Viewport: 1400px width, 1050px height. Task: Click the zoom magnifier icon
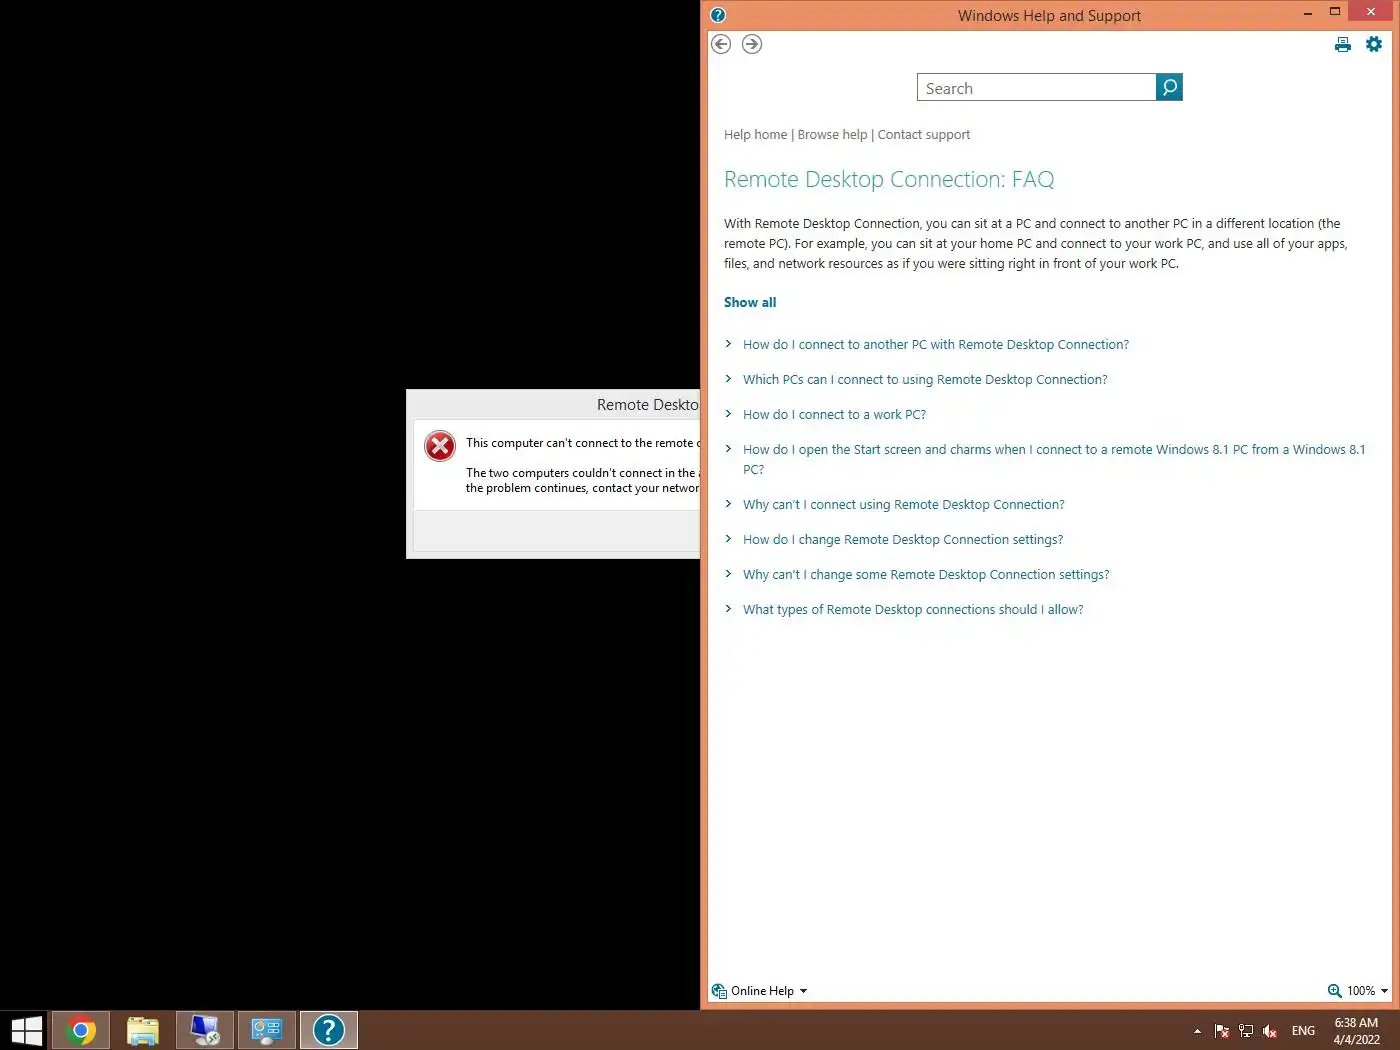click(1334, 991)
